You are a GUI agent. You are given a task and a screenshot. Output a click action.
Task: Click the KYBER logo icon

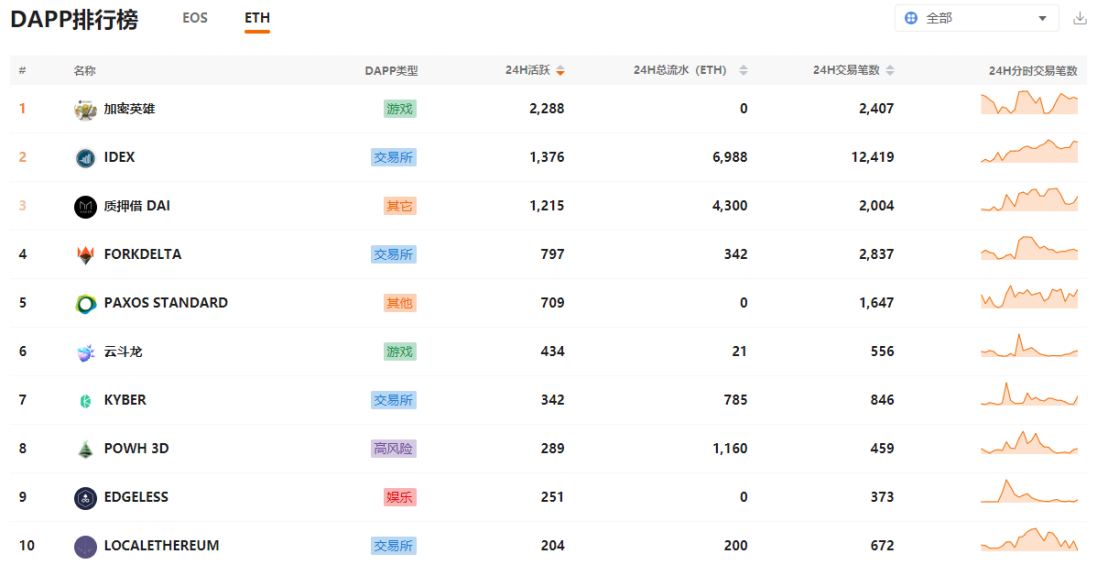pyautogui.click(x=86, y=401)
